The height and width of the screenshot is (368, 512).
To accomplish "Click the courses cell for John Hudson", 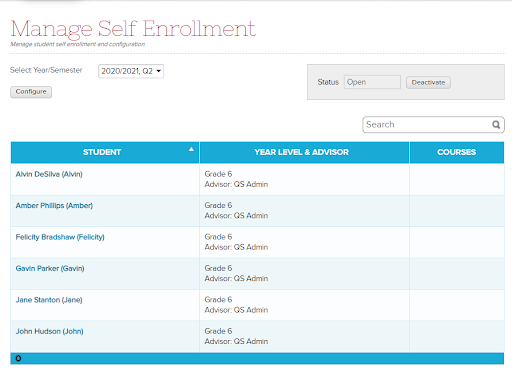I will (x=457, y=336).
